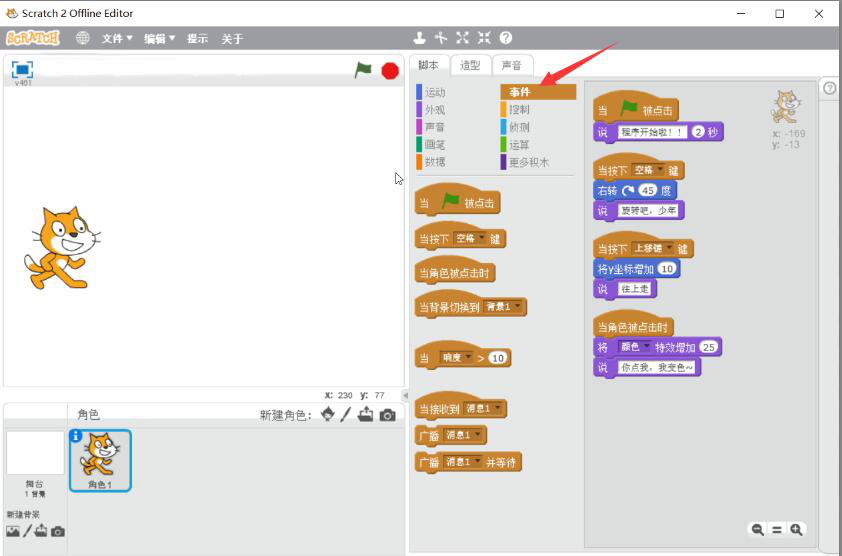Select the 侦测 block category

coord(516,127)
